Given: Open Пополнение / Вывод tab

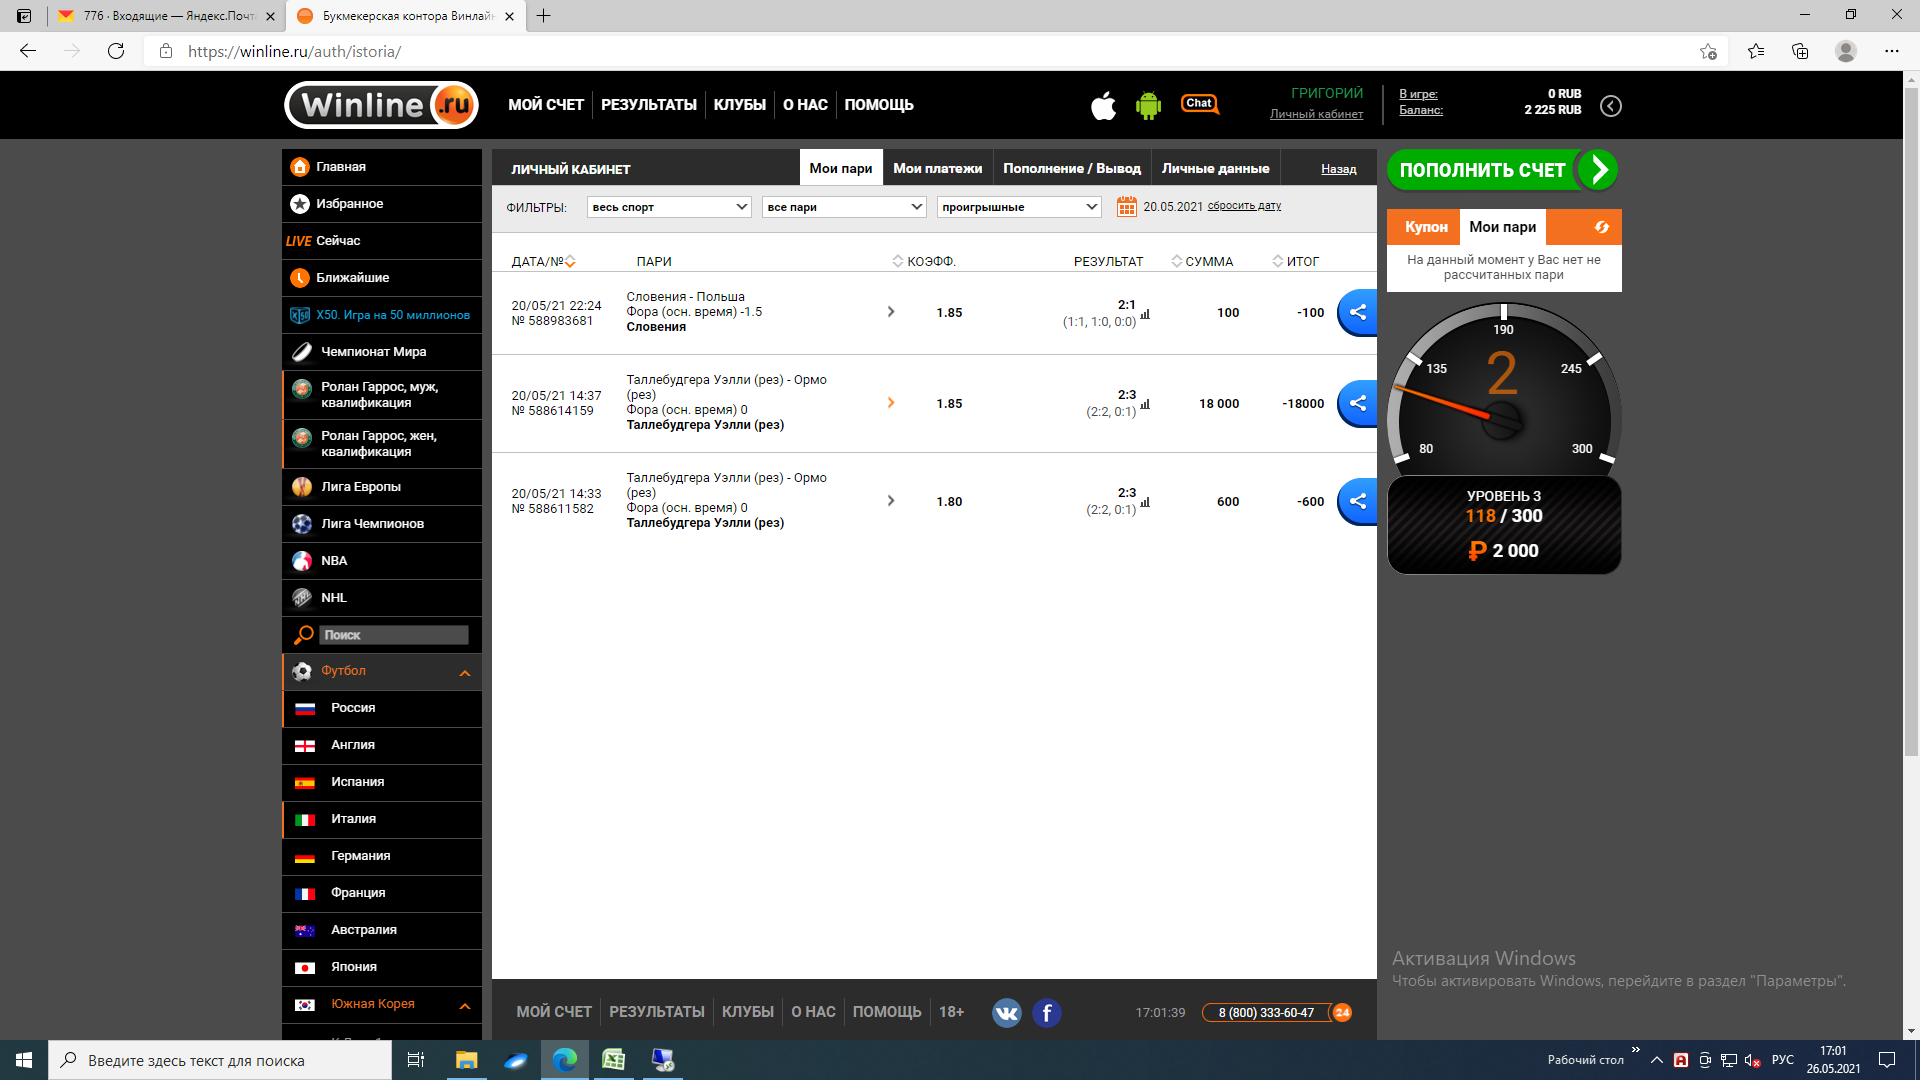Looking at the screenshot, I should [1071, 169].
